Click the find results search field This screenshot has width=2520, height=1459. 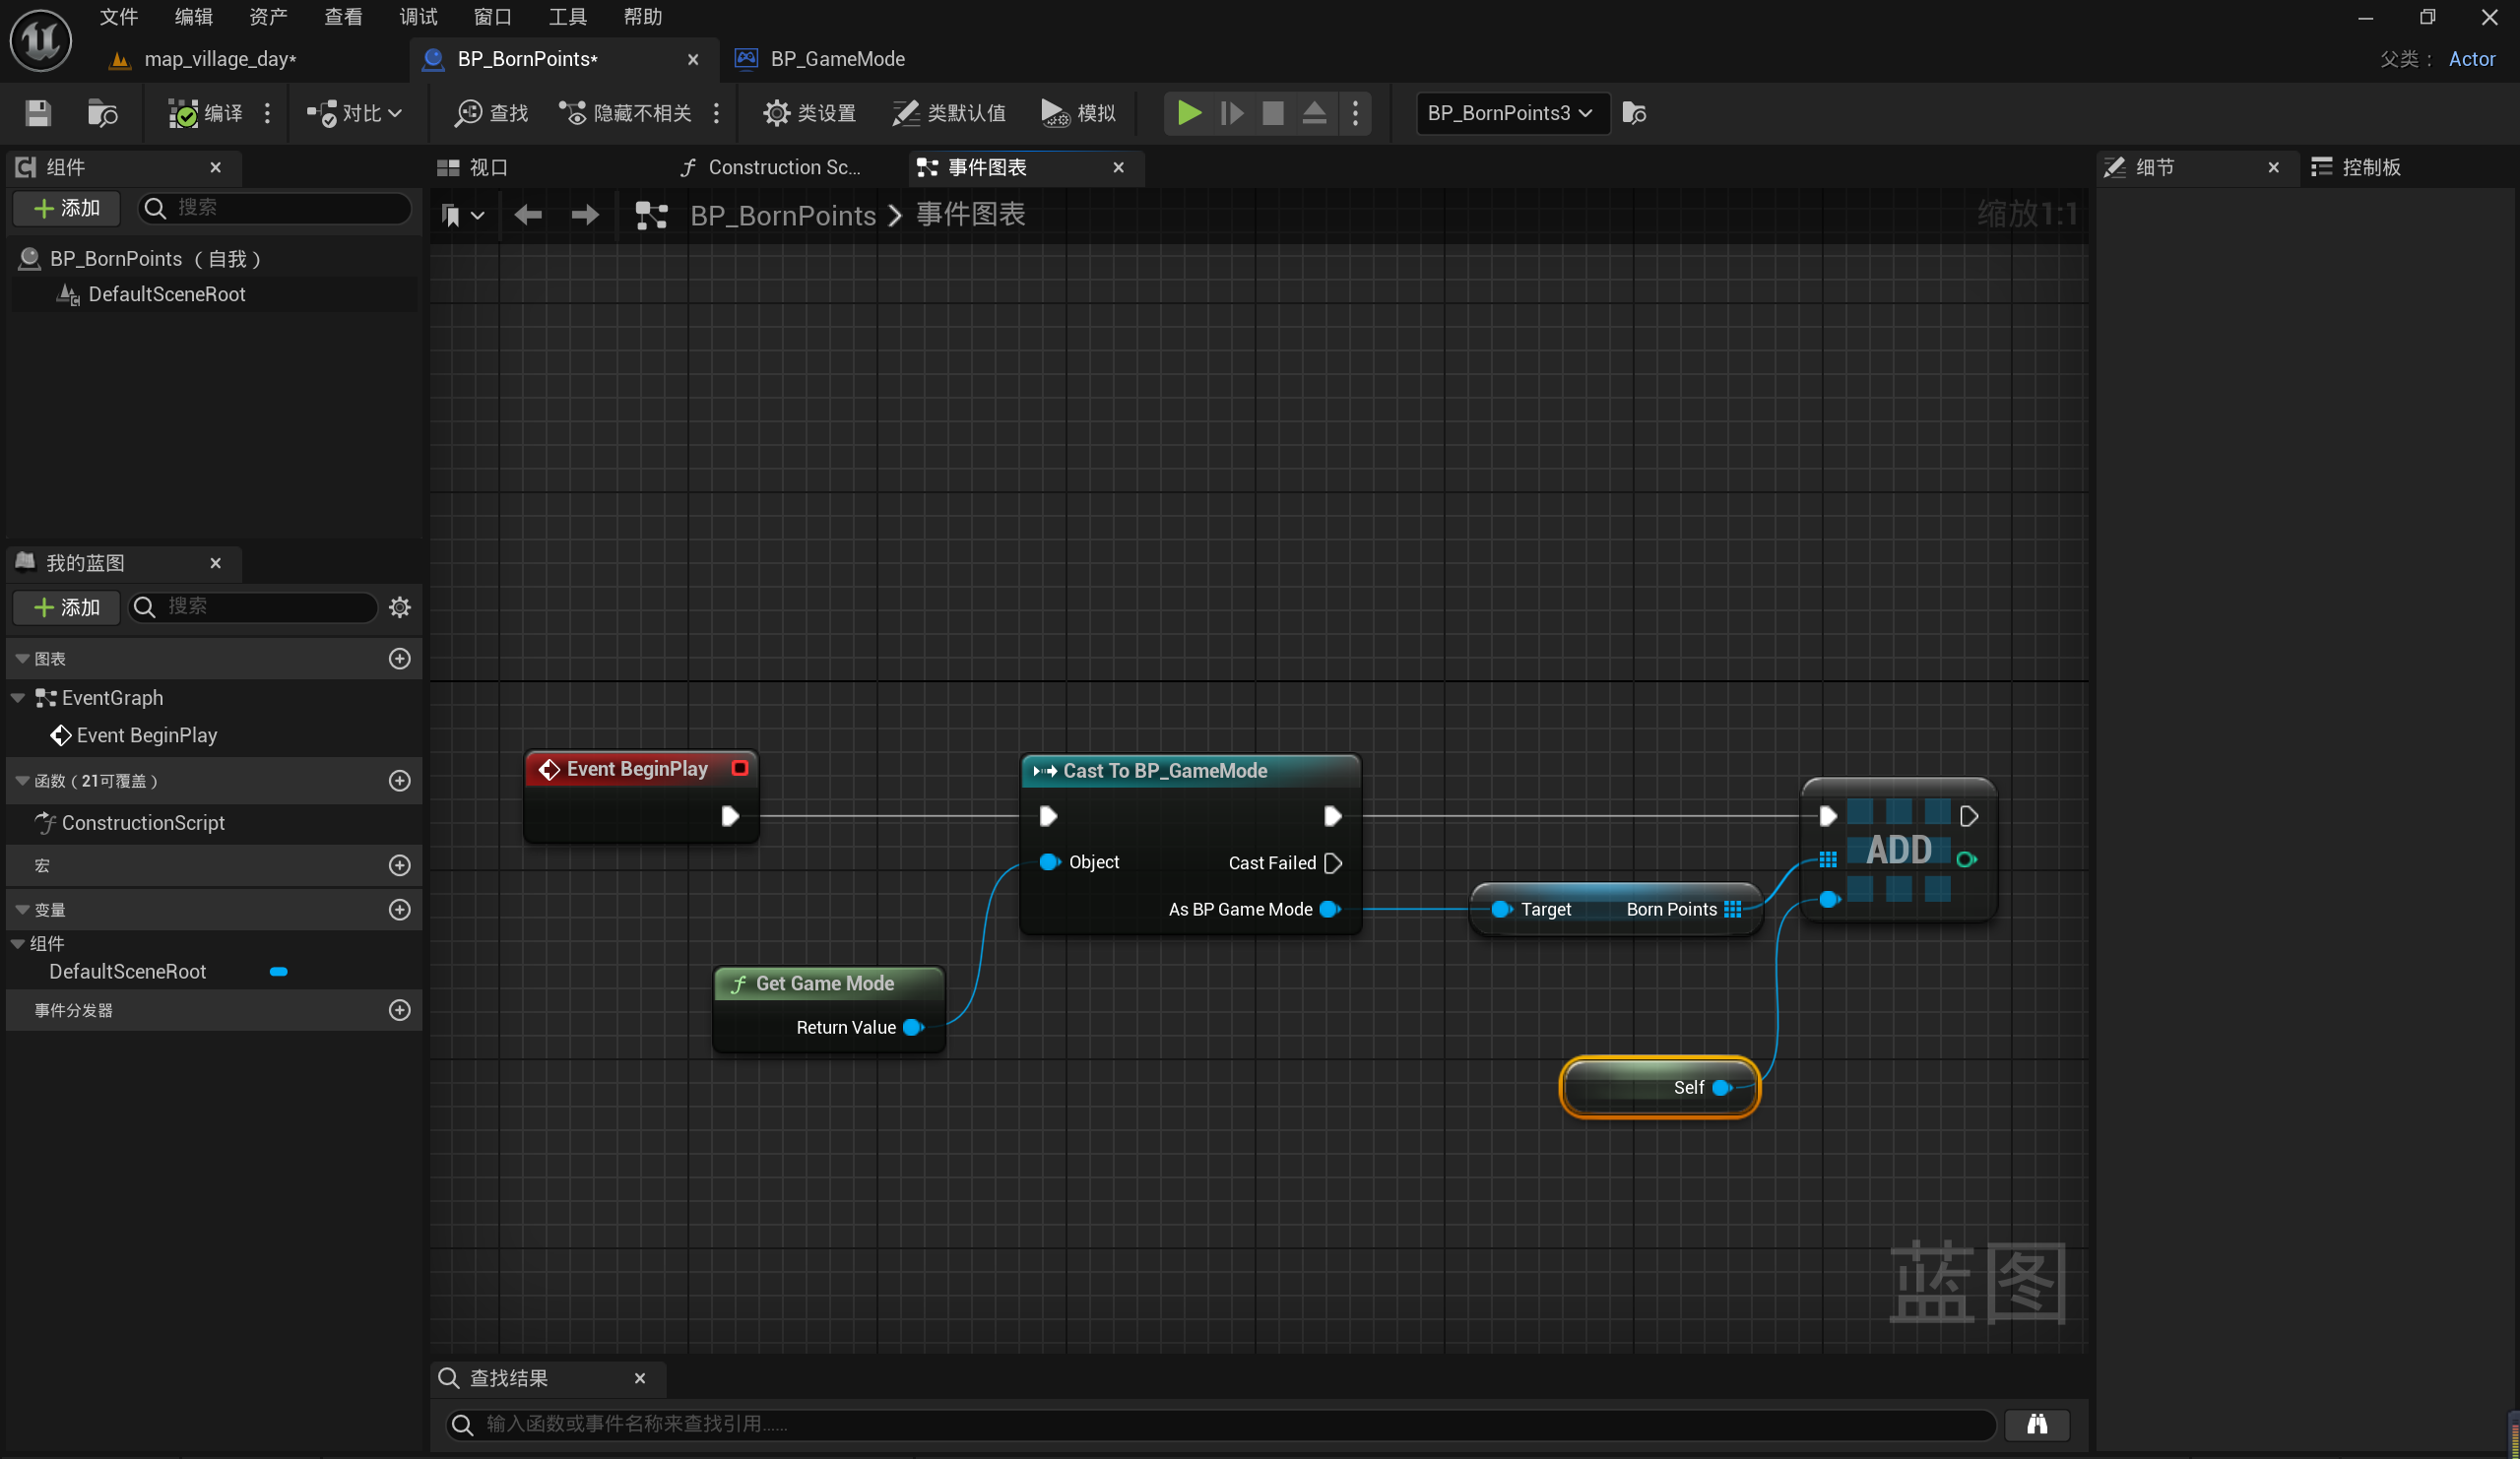1220,1423
